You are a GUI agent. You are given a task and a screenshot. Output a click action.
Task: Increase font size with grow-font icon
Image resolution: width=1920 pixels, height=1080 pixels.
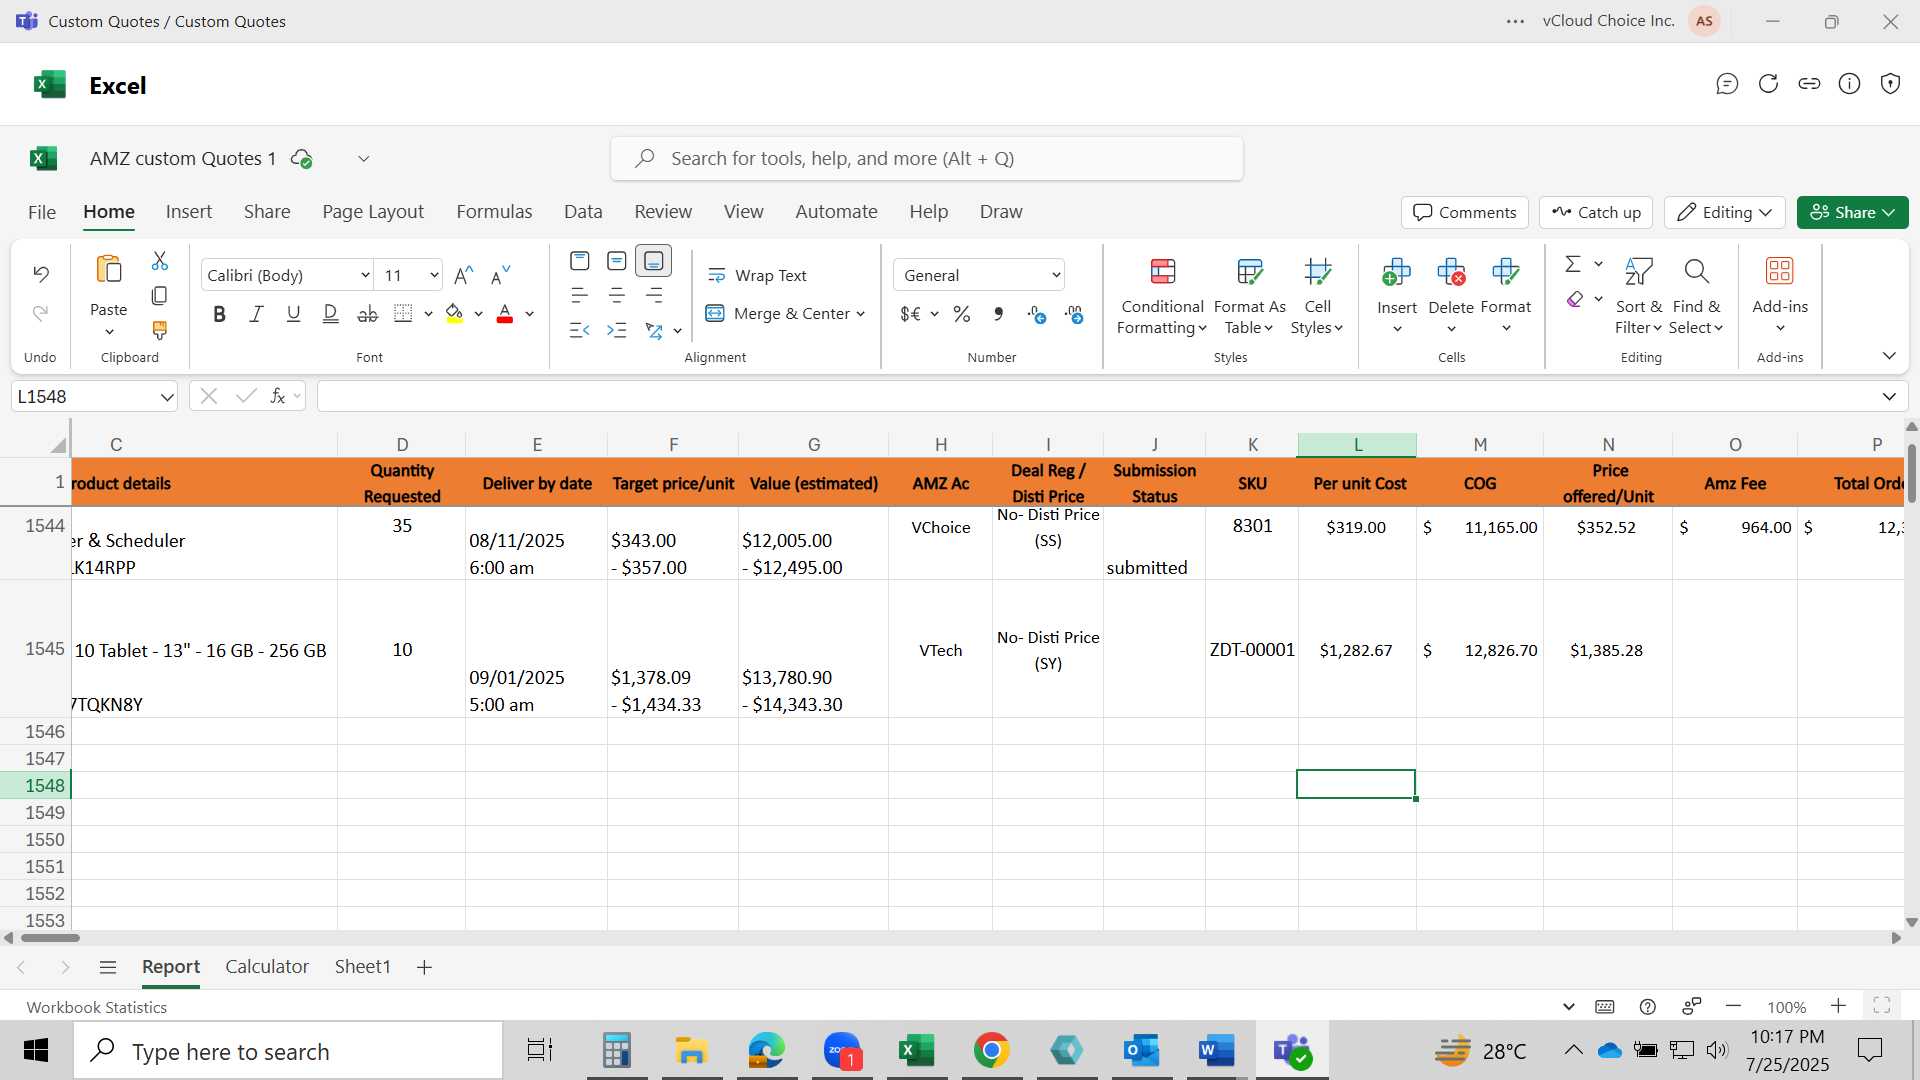tap(464, 275)
